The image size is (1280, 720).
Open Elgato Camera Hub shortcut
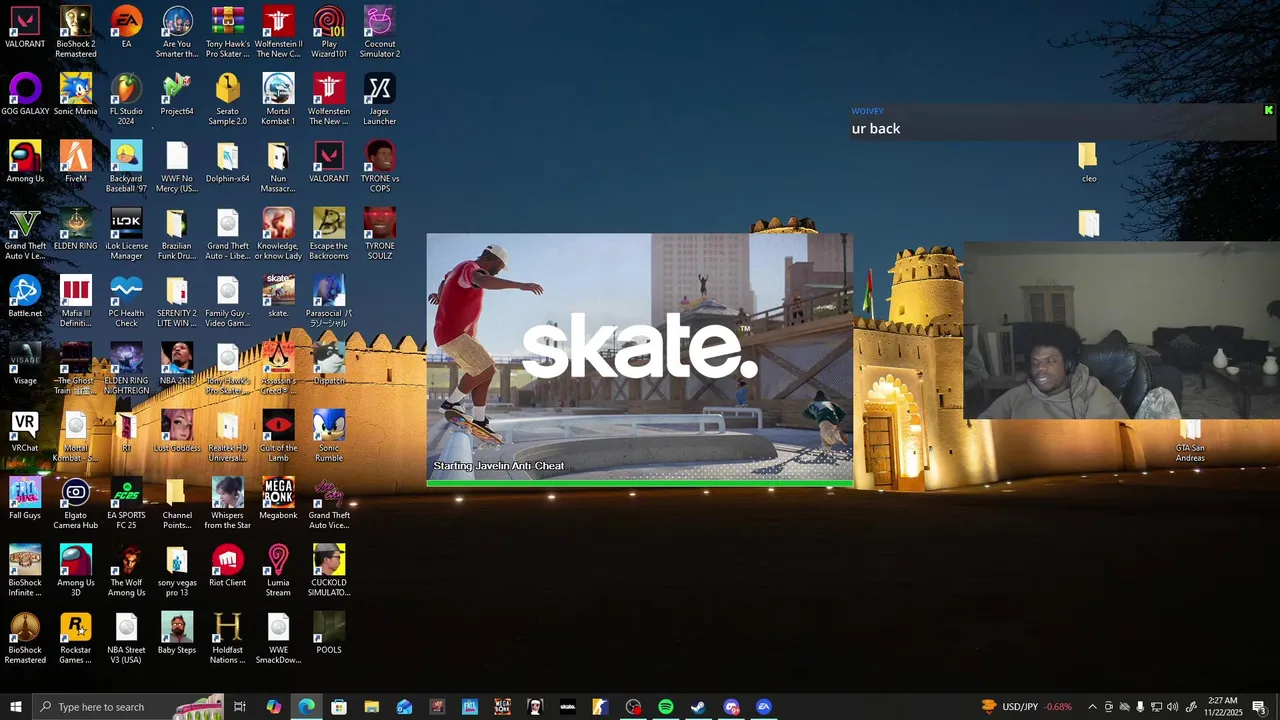[x=76, y=502]
